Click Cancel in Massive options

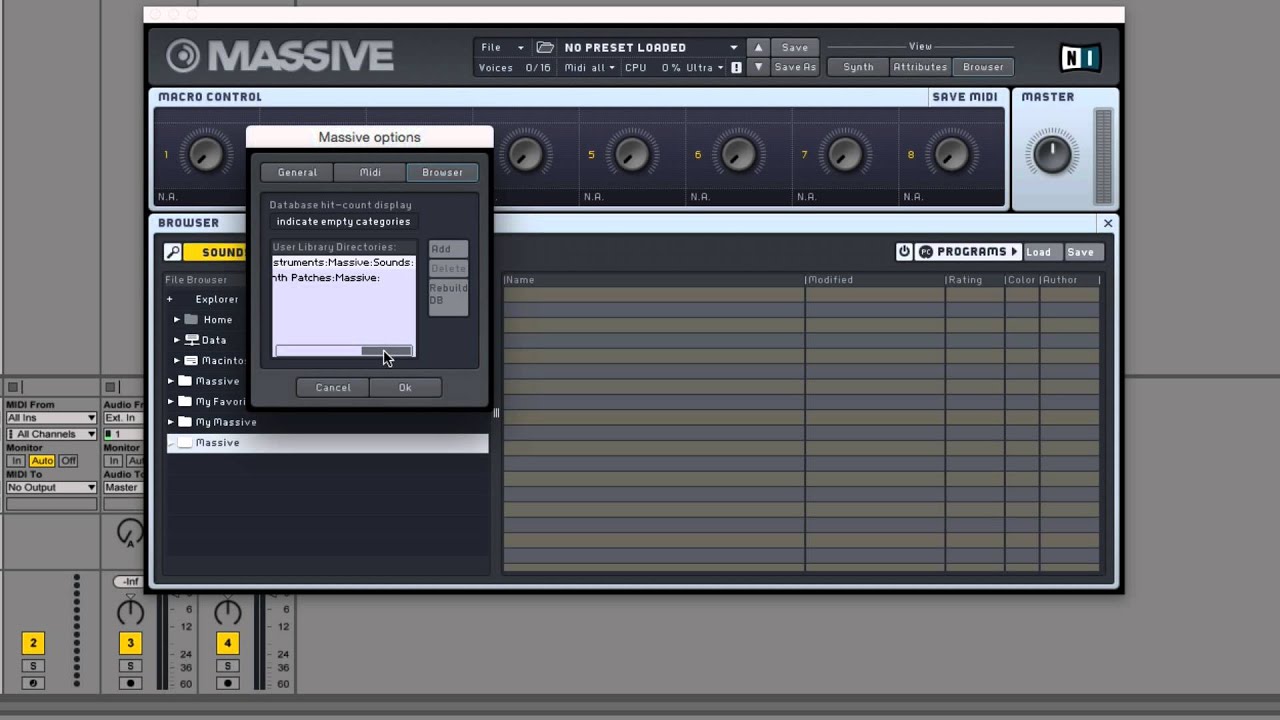coord(333,388)
